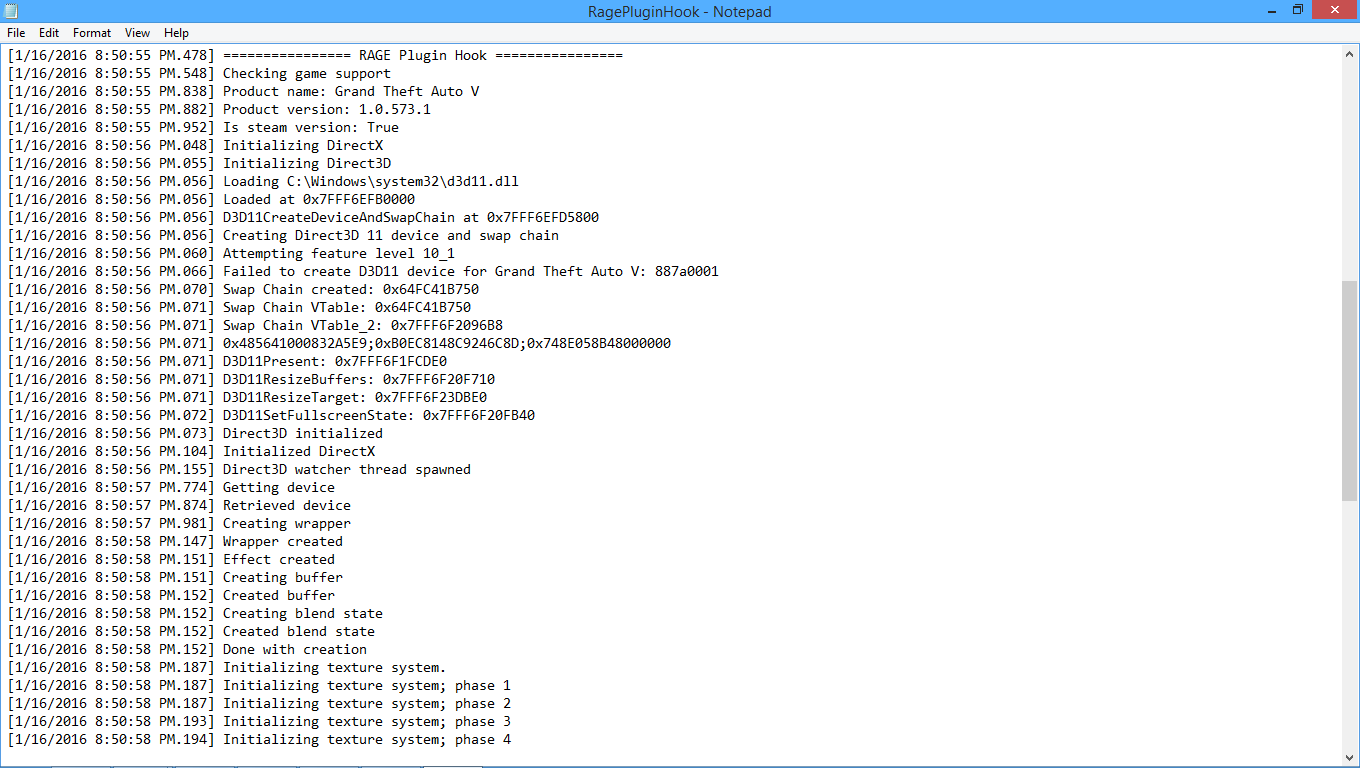Click 'Loaded at 0x7FFF6EFB0000' line
The image size is (1360, 768).
(x=211, y=199)
